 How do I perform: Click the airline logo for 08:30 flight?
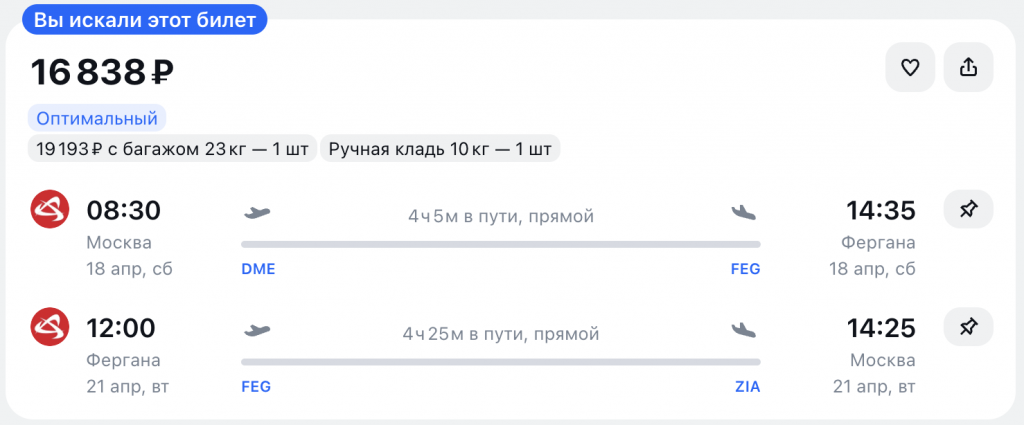(48, 210)
